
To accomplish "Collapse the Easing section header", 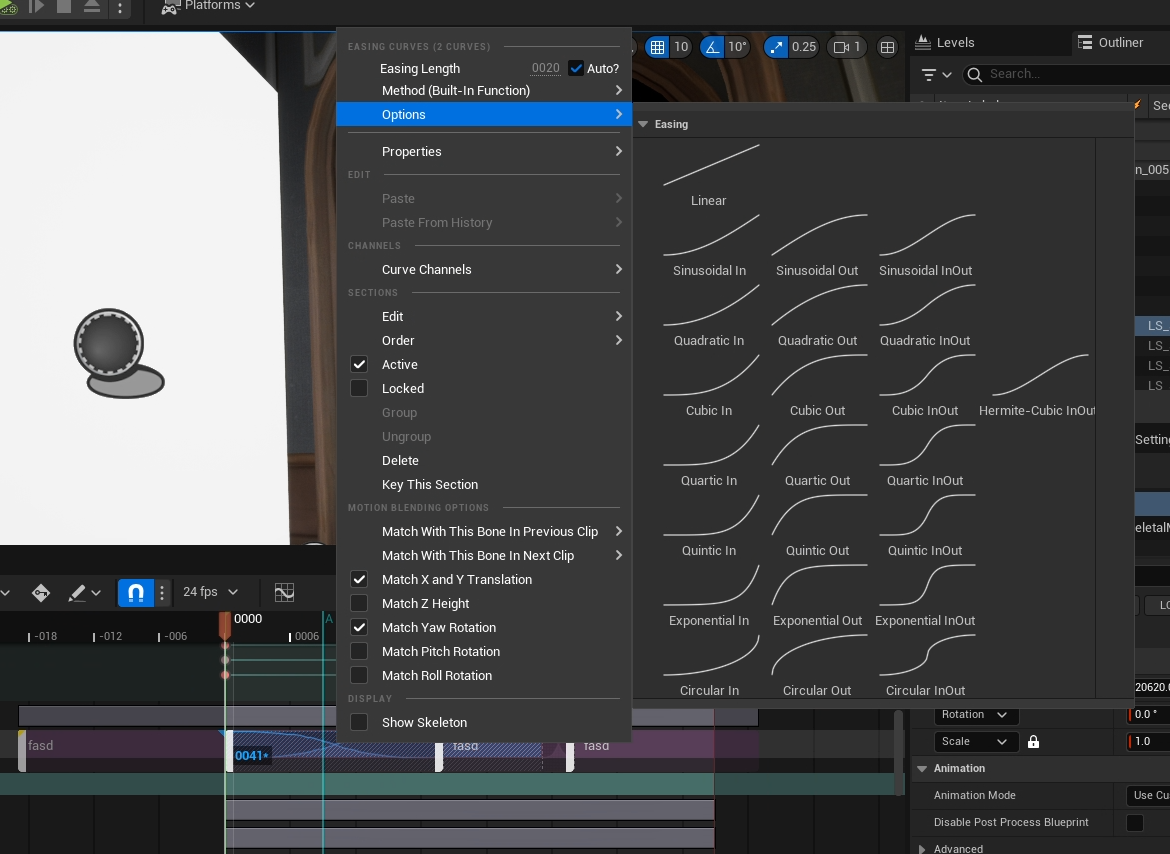I will pos(643,124).
